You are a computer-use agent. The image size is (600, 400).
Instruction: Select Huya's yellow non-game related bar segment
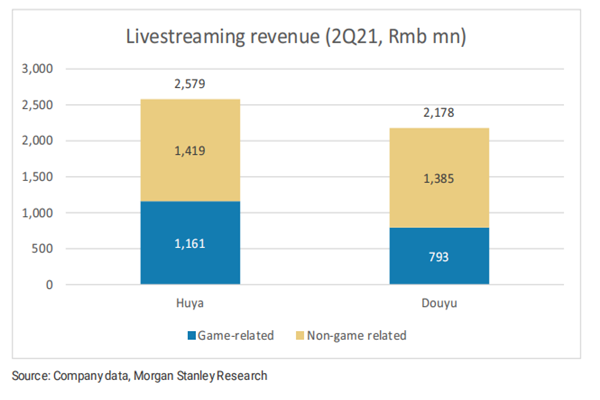coord(190,150)
